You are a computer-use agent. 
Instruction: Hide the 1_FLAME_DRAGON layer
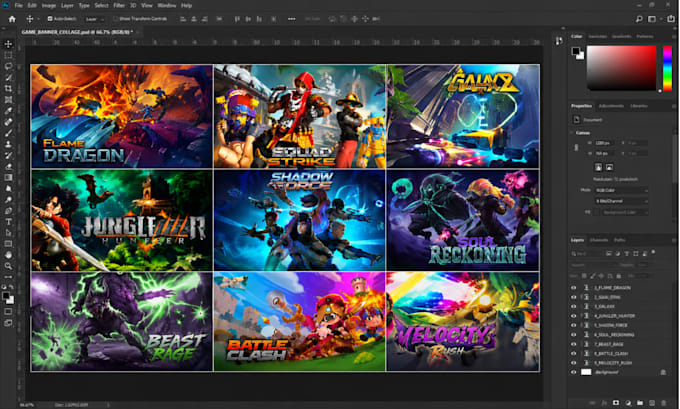coord(574,288)
